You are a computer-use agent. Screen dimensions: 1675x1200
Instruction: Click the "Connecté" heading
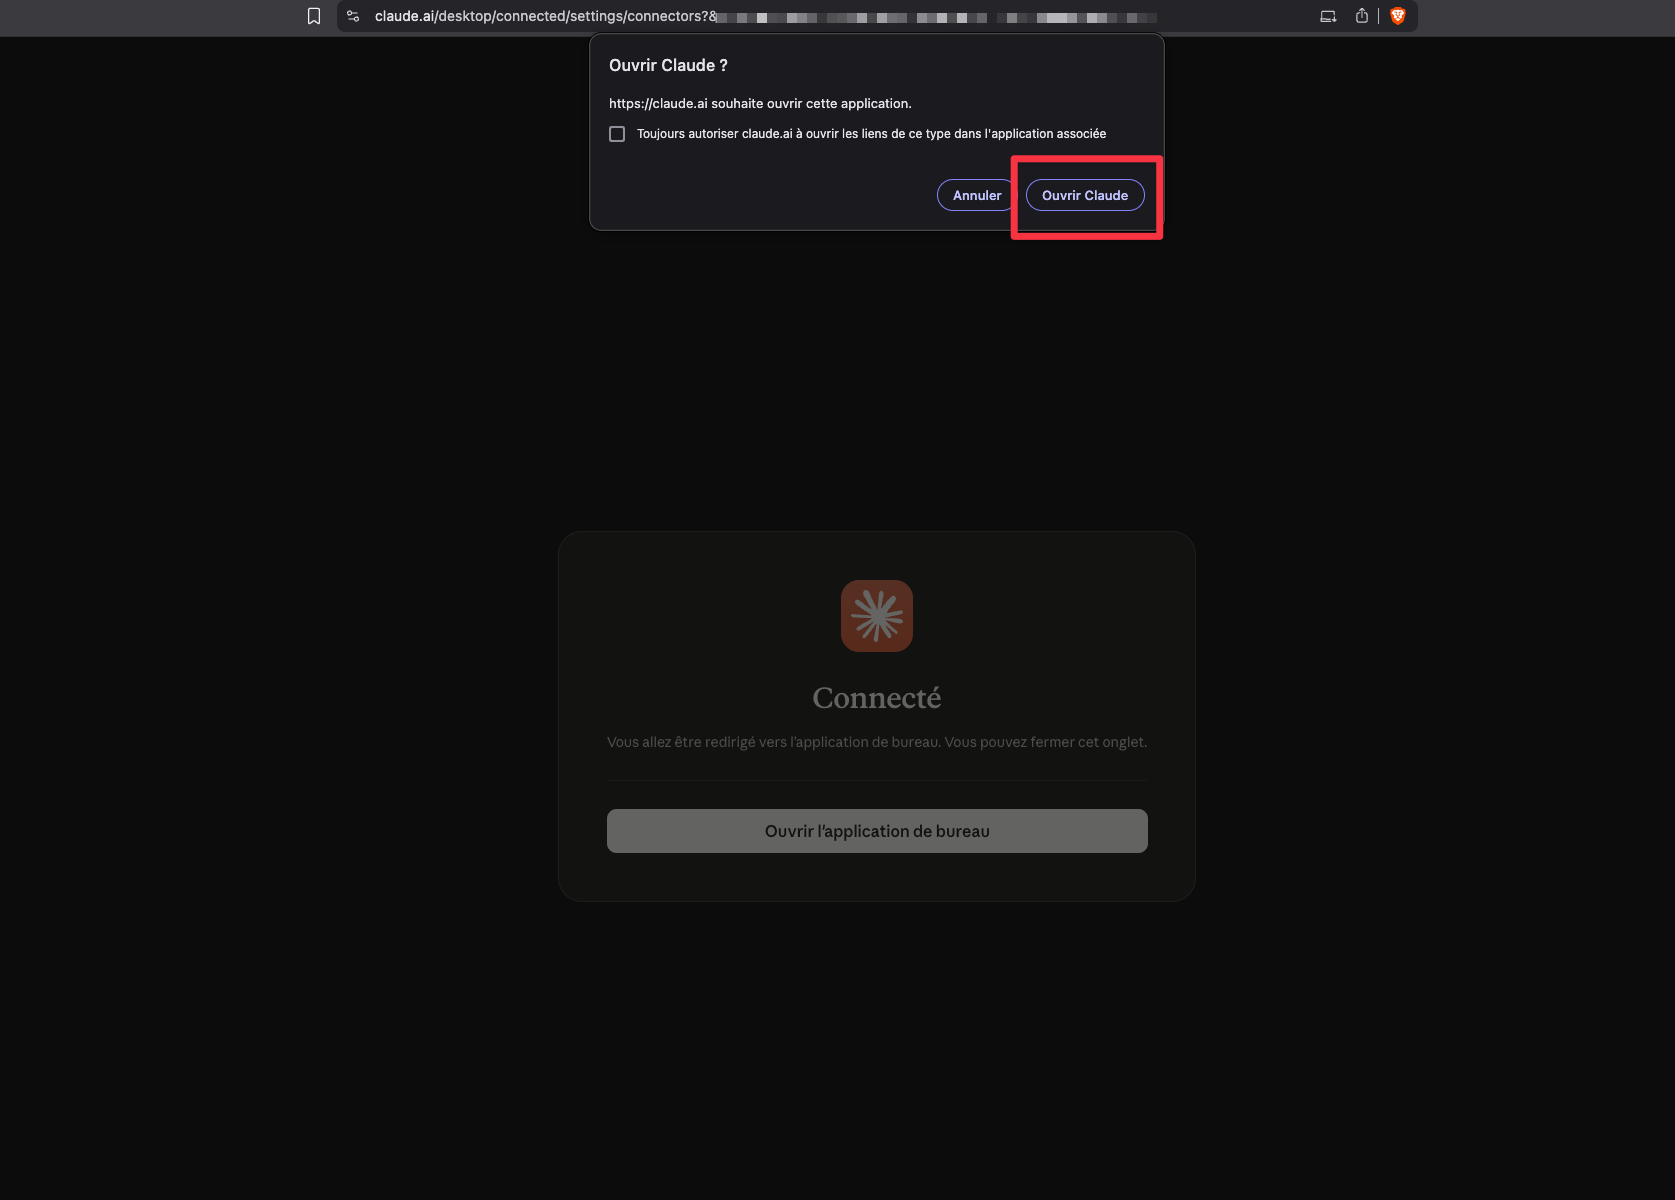877,698
